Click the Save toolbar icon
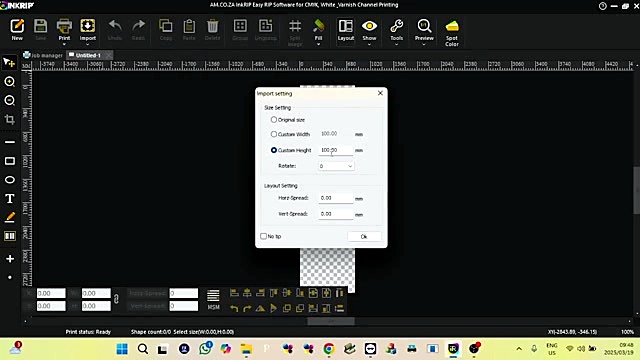Screen dimensions: 640x360 click(x=40, y=26)
